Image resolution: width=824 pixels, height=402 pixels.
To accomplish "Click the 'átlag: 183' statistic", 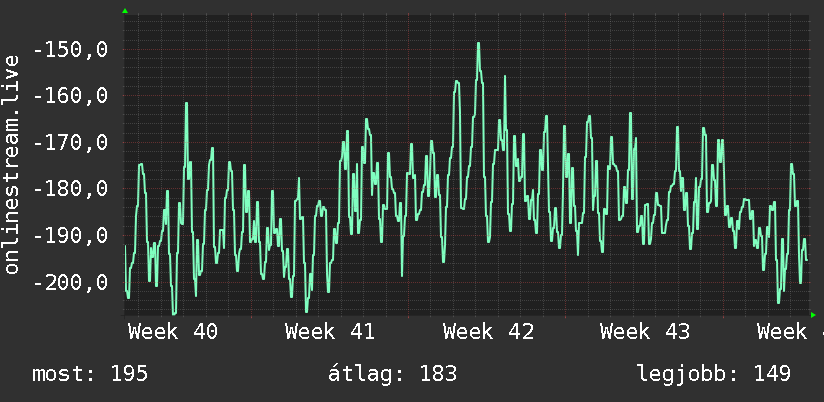I will click(x=393, y=374).
